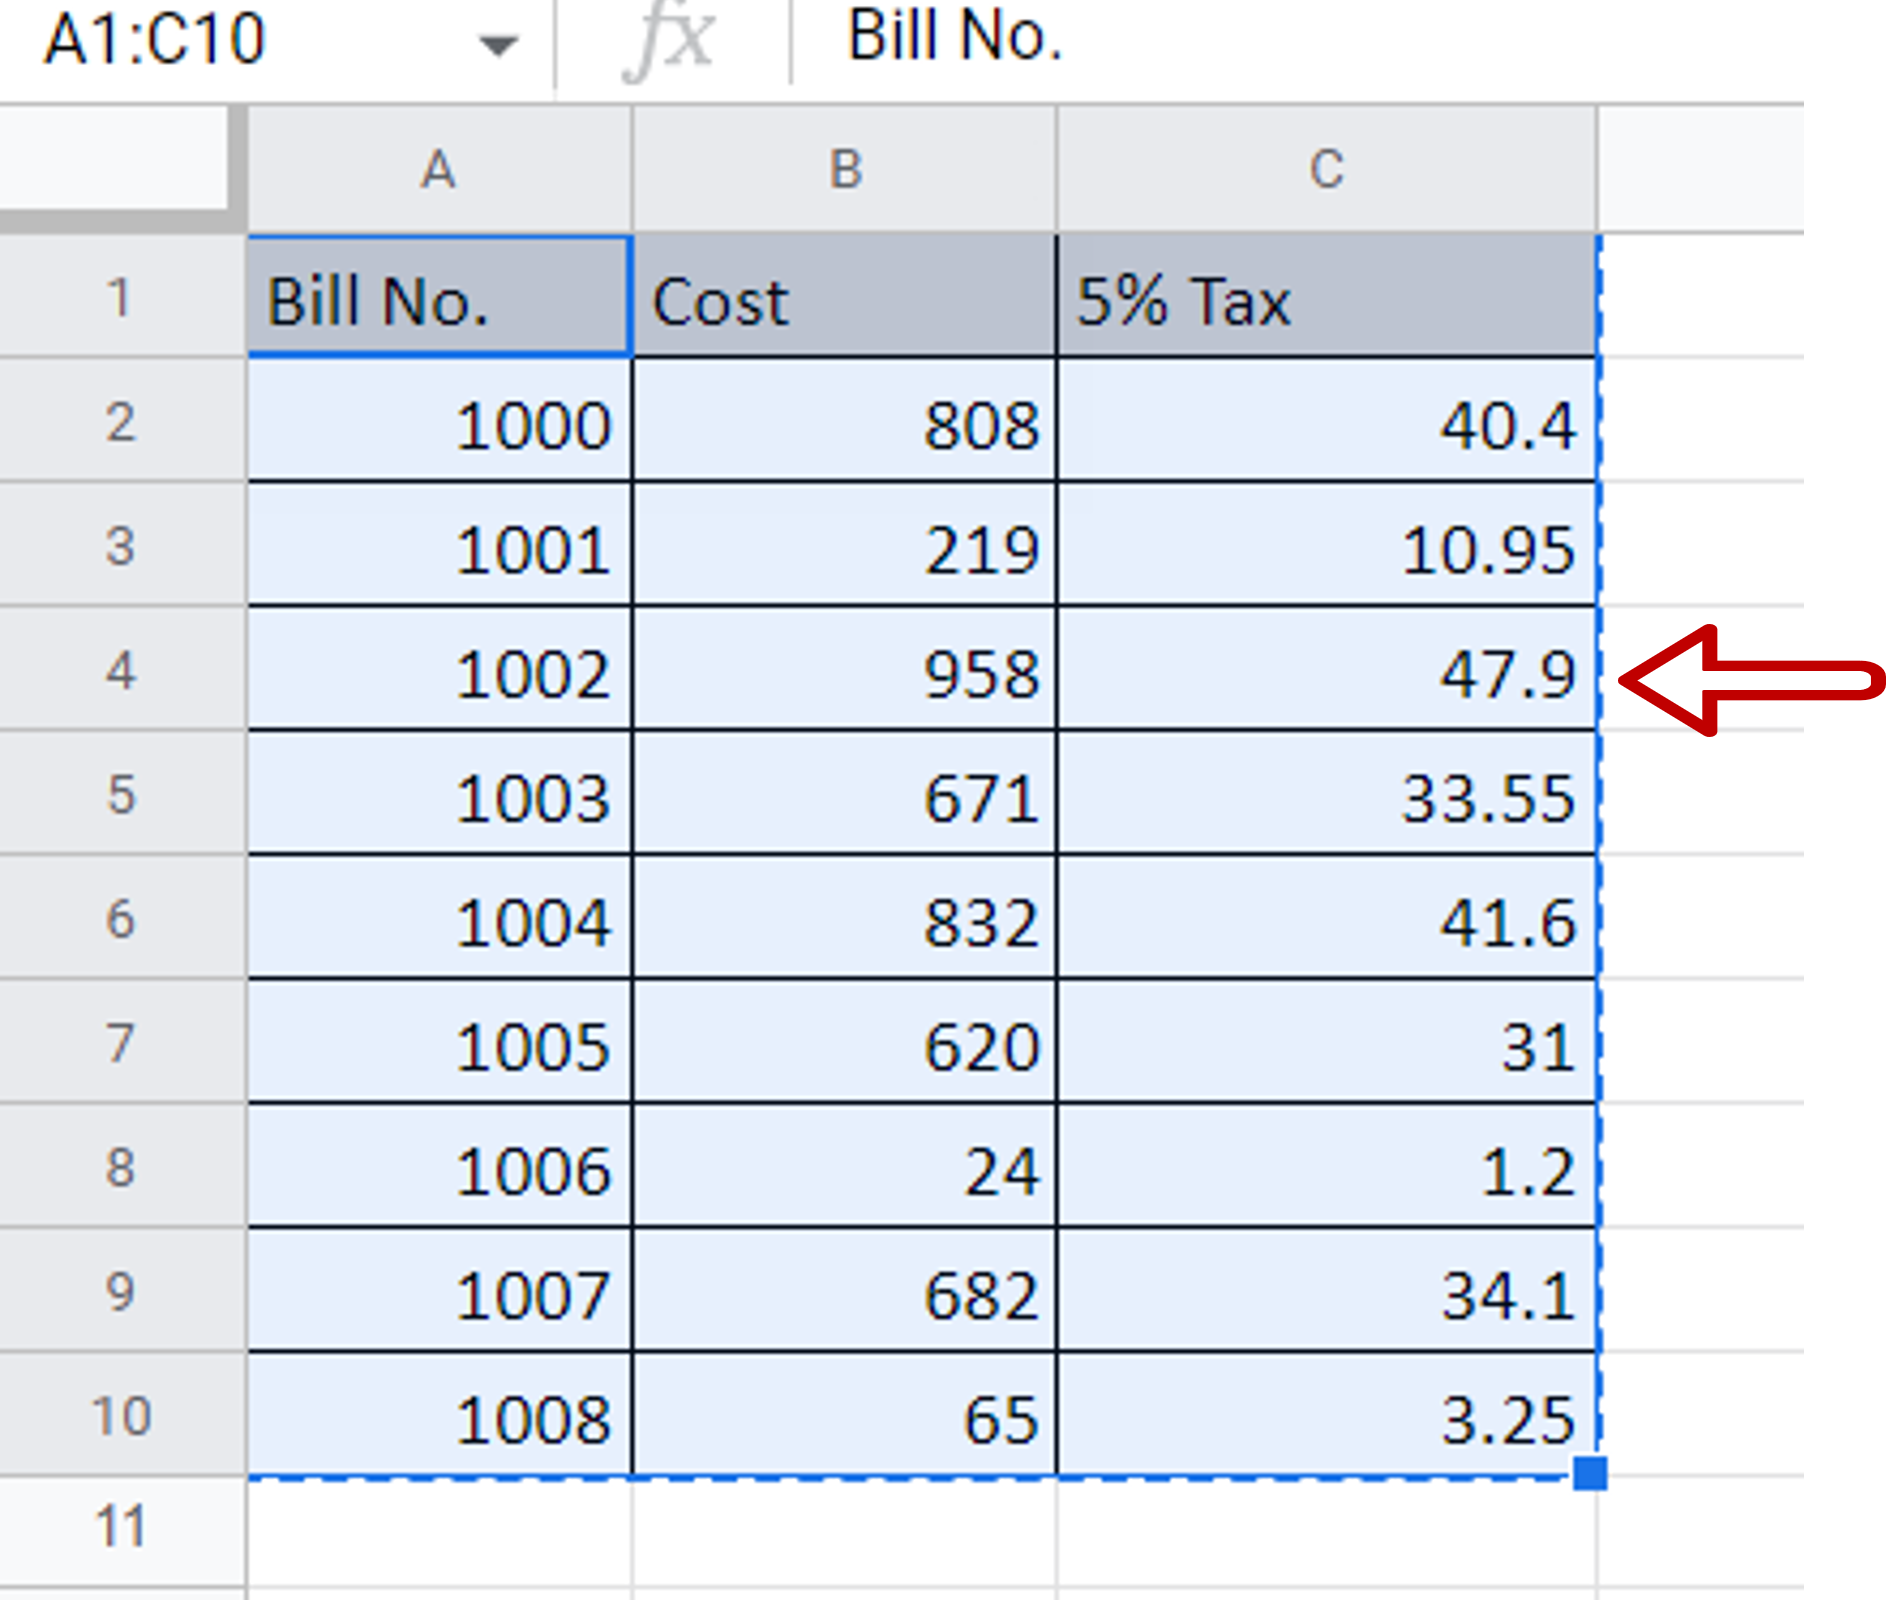The width and height of the screenshot is (1886, 1600).
Task: Select row 1 header
Action: point(120,297)
